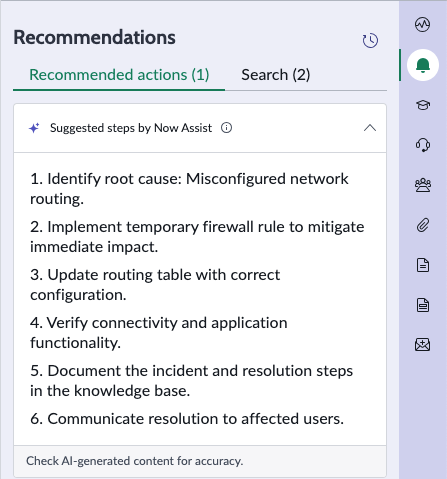Click the info icon beside Now Assist
Image resolution: width=447 pixels, height=479 pixels.
pyautogui.click(x=226, y=128)
